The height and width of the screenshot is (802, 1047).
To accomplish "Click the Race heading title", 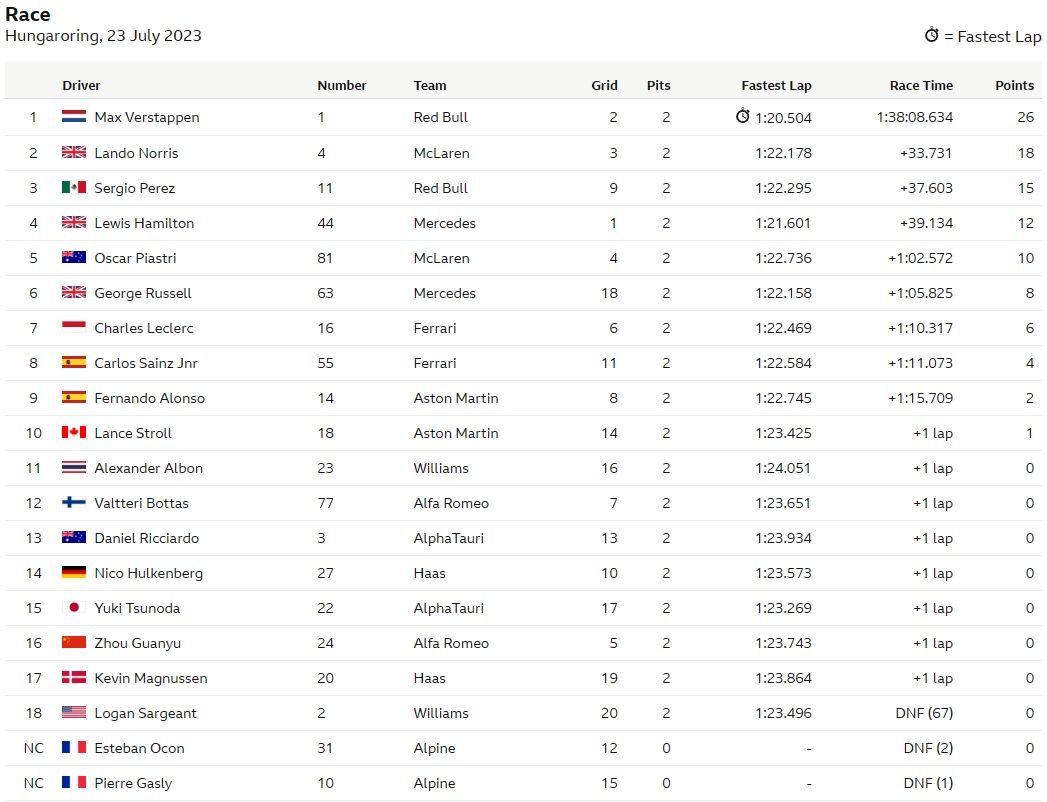I will point(28,14).
